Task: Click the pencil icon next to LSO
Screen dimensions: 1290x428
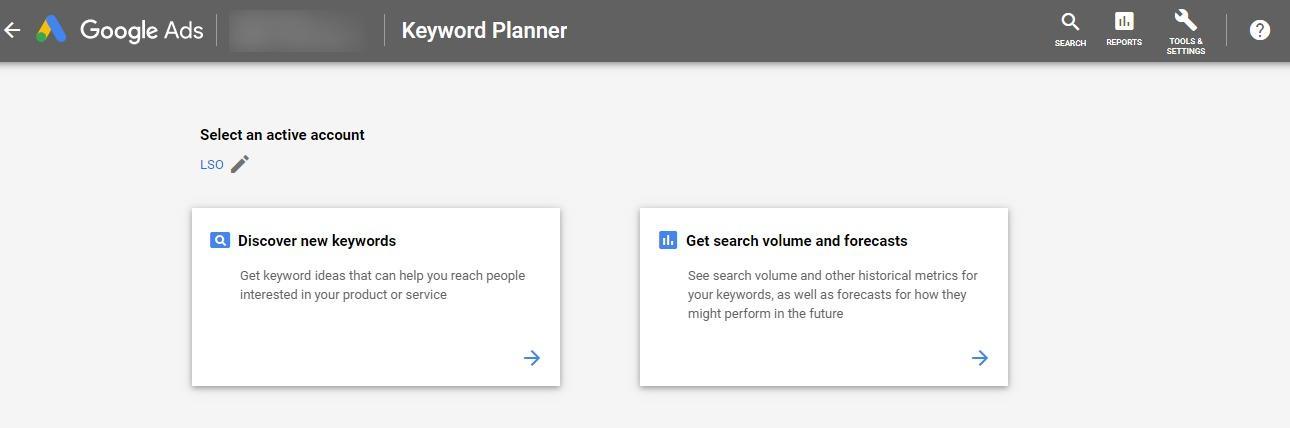Action: (x=240, y=164)
